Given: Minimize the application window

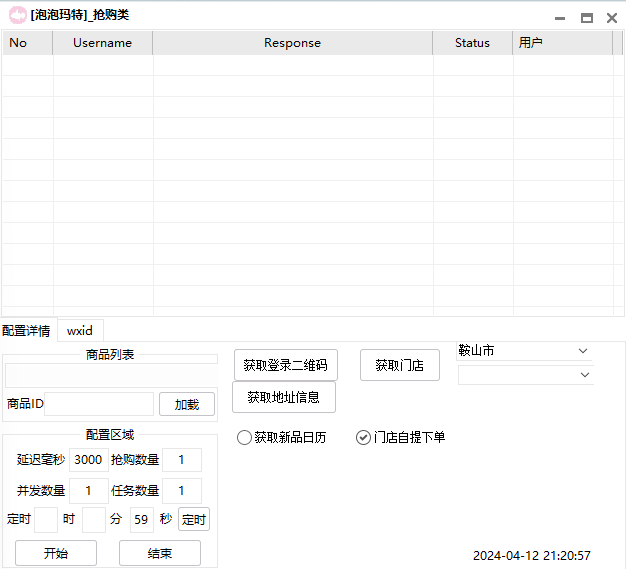Looking at the screenshot, I should 561,17.
